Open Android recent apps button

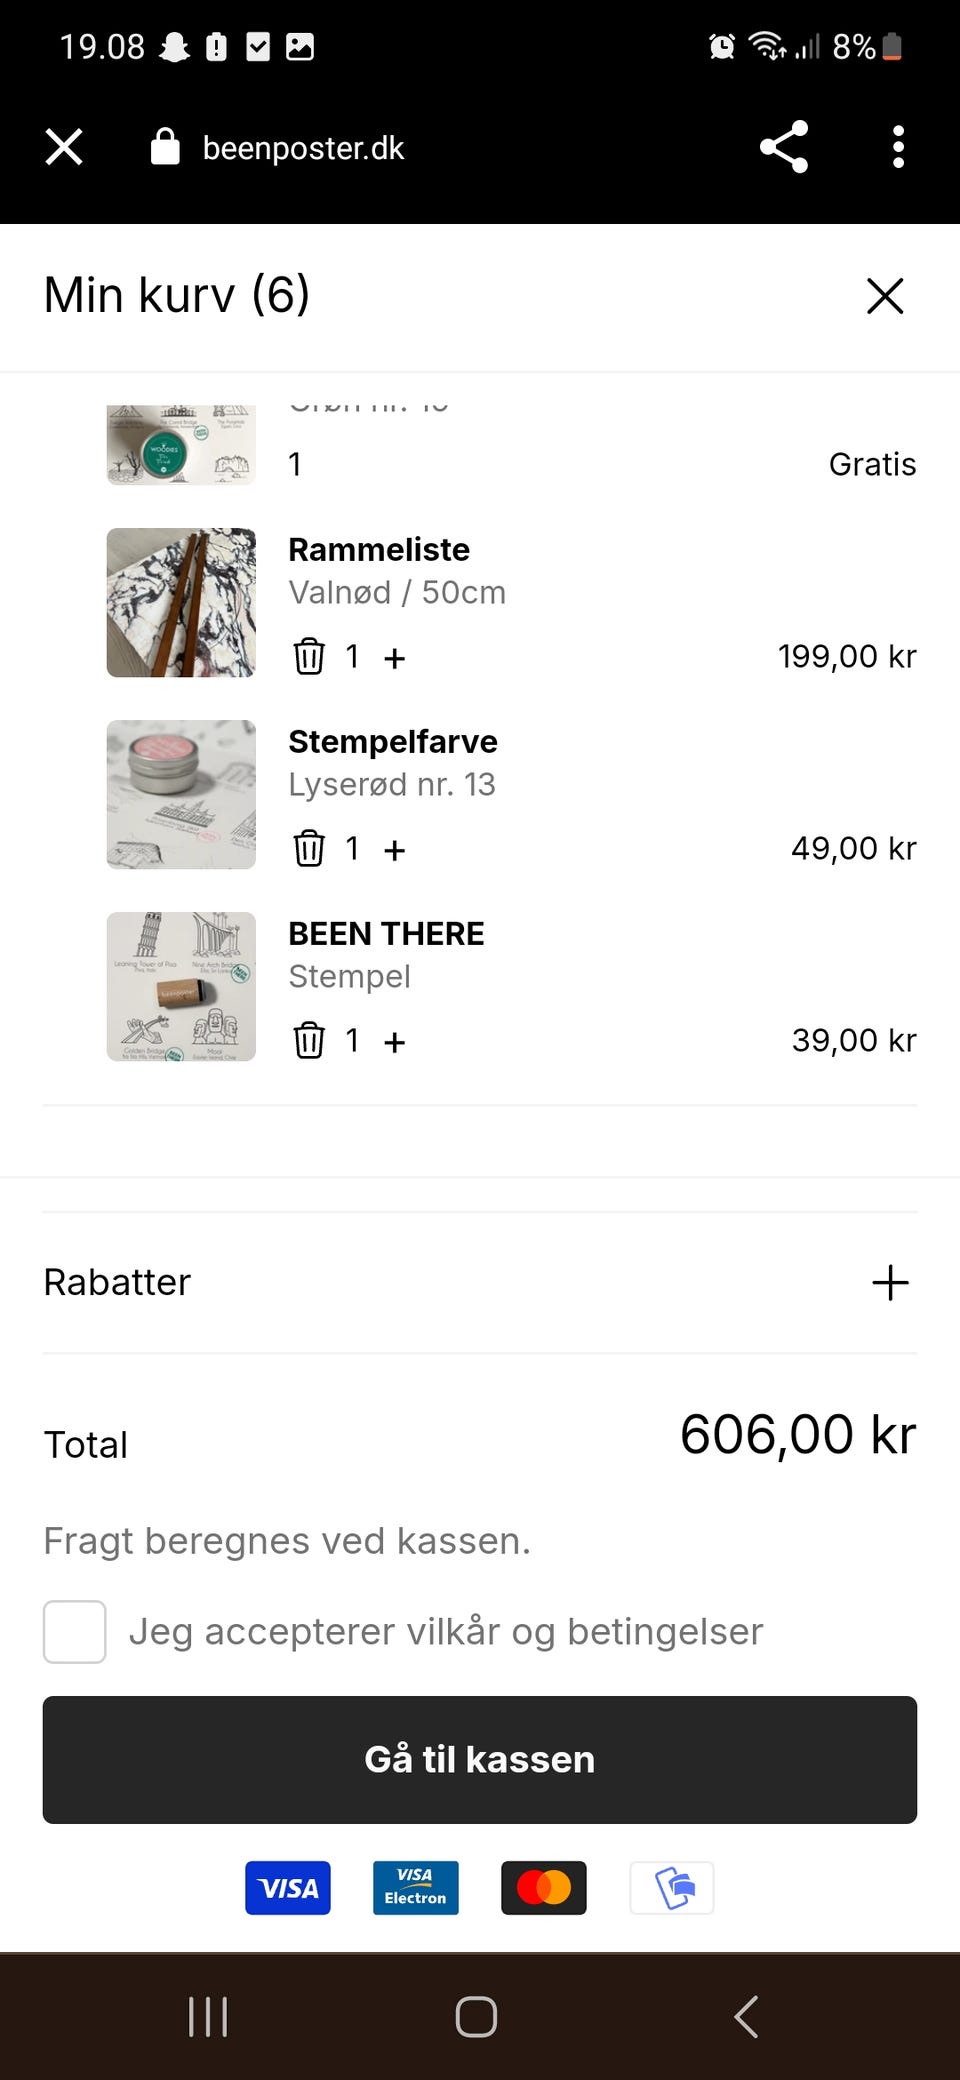point(208,2016)
